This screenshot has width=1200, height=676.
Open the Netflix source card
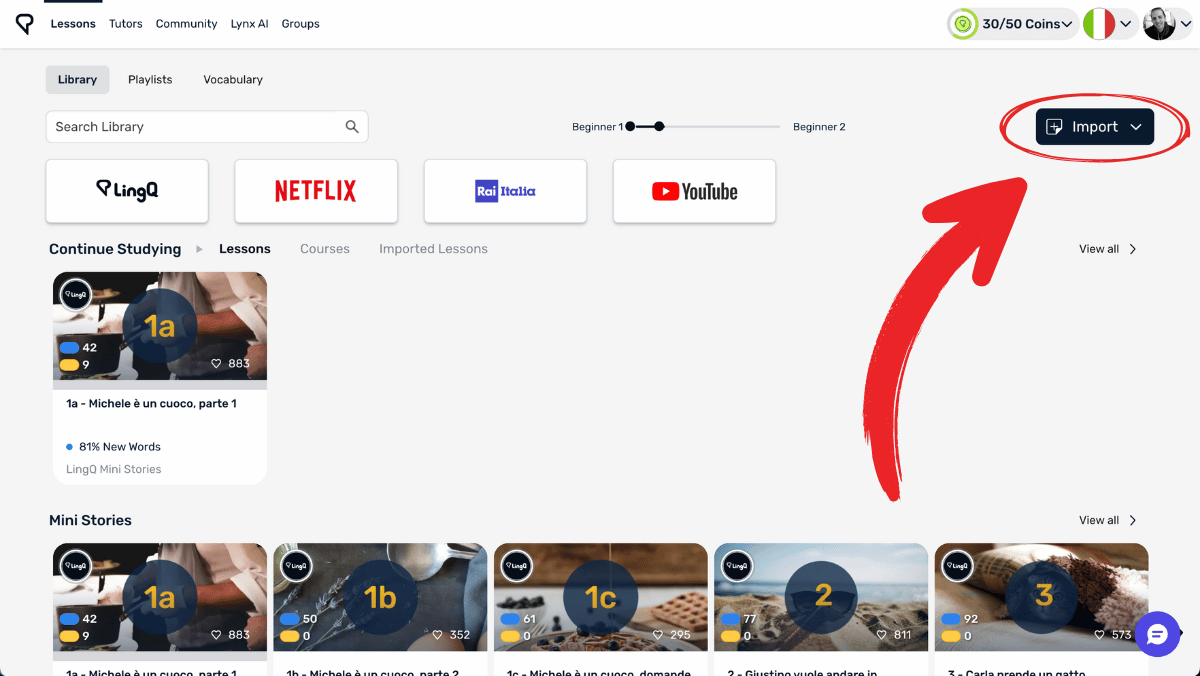click(316, 191)
